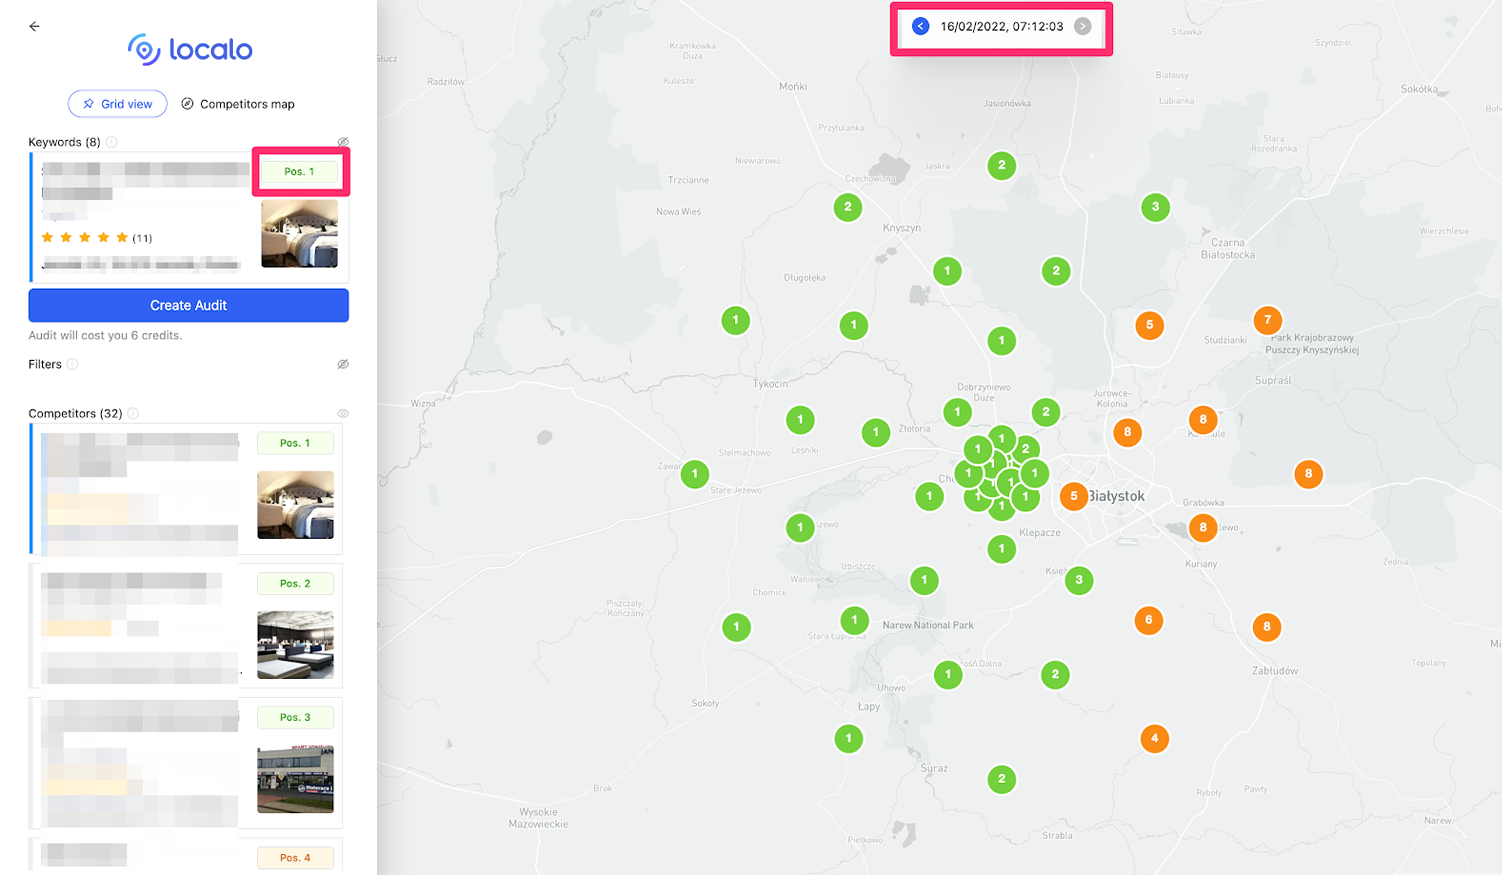Image resolution: width=1502 pixels, height=875 pixels.
Task: Click the info icon next to Competitors
Action: click(x=133, y=413)
